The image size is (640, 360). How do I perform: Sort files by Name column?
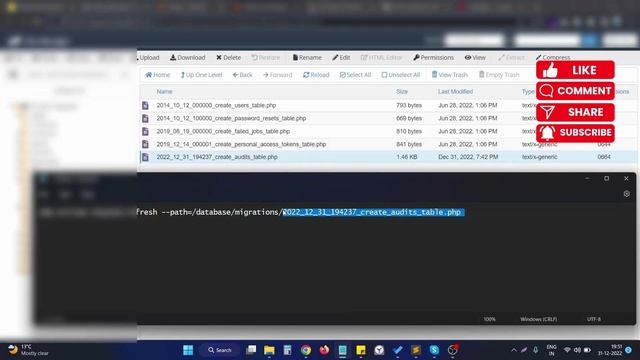[x=164, y=91]
